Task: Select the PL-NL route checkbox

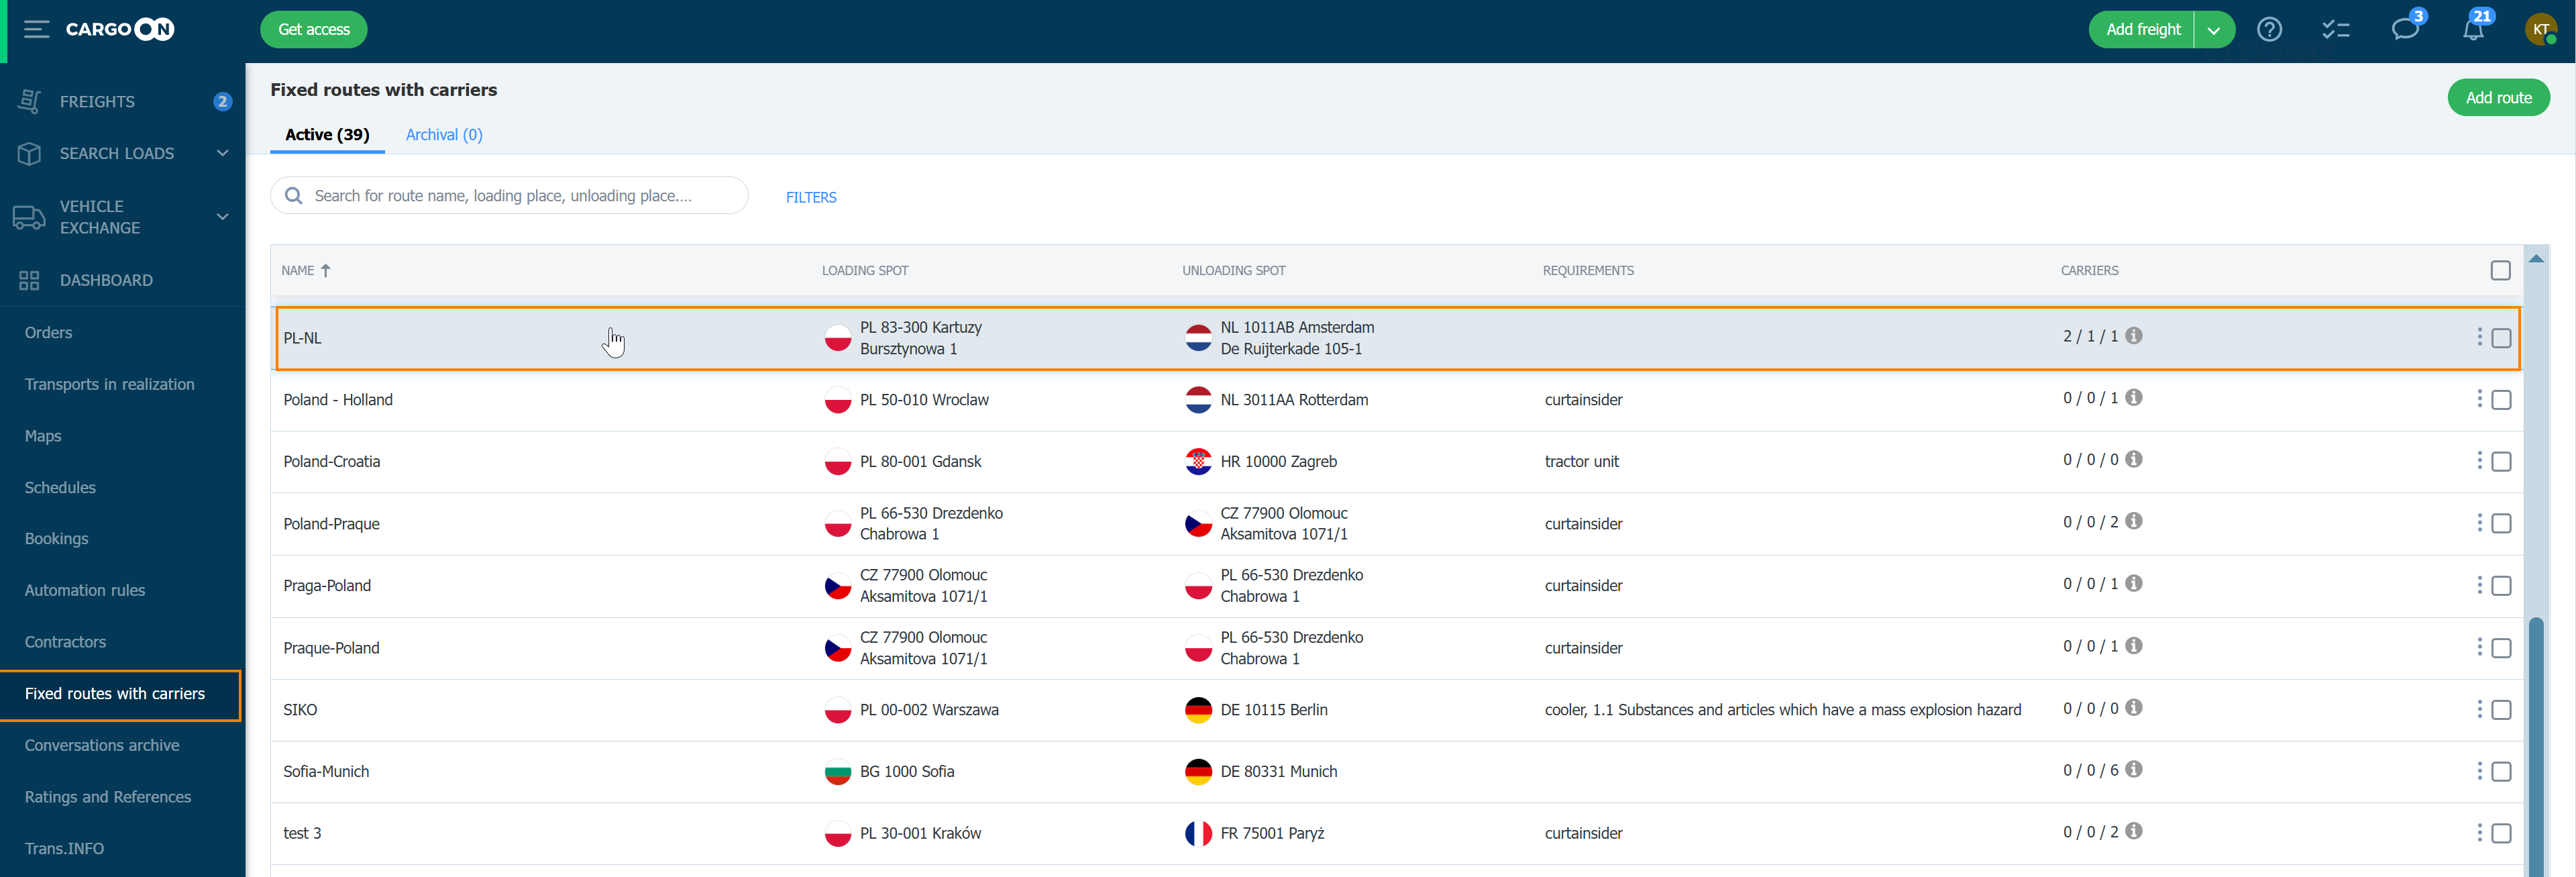Action: point(2501,338)
